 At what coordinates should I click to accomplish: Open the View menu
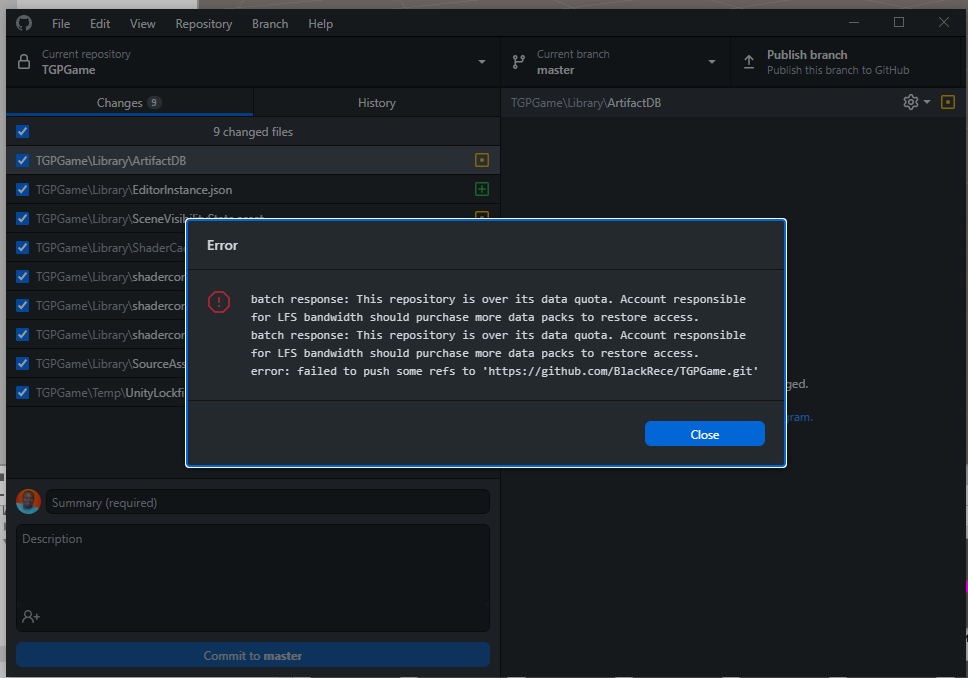tap(143, 23)
